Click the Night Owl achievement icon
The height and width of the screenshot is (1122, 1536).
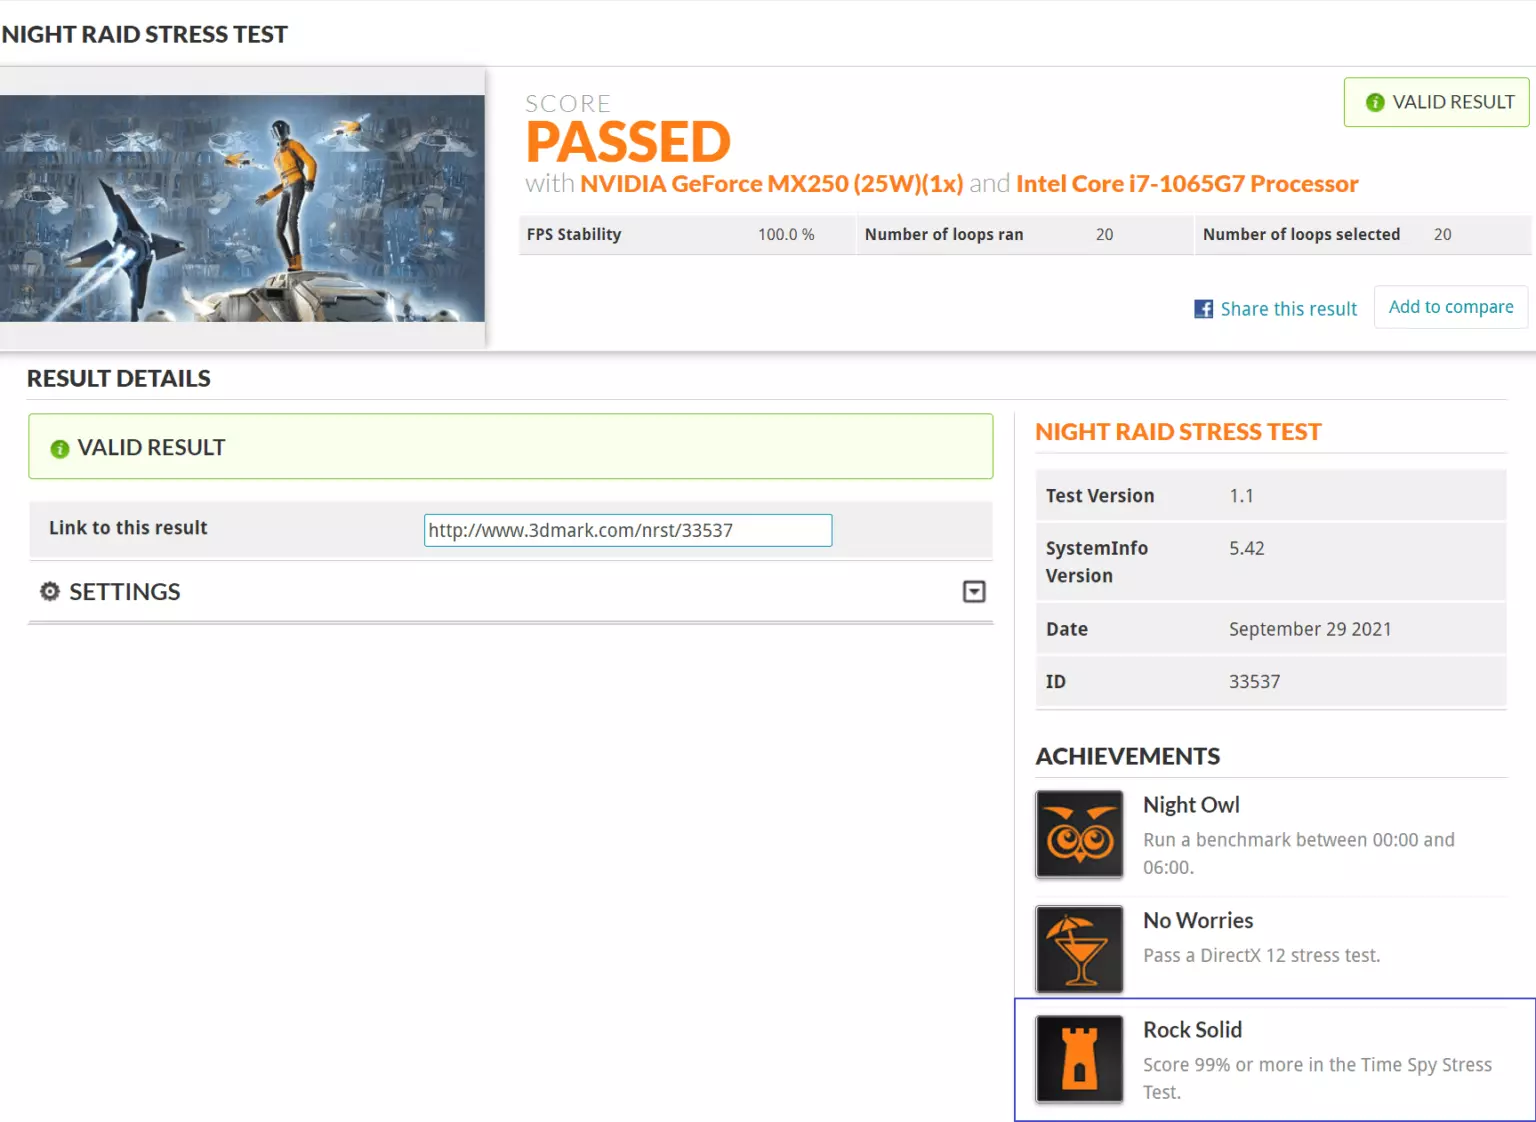[x=1079, y=834]
